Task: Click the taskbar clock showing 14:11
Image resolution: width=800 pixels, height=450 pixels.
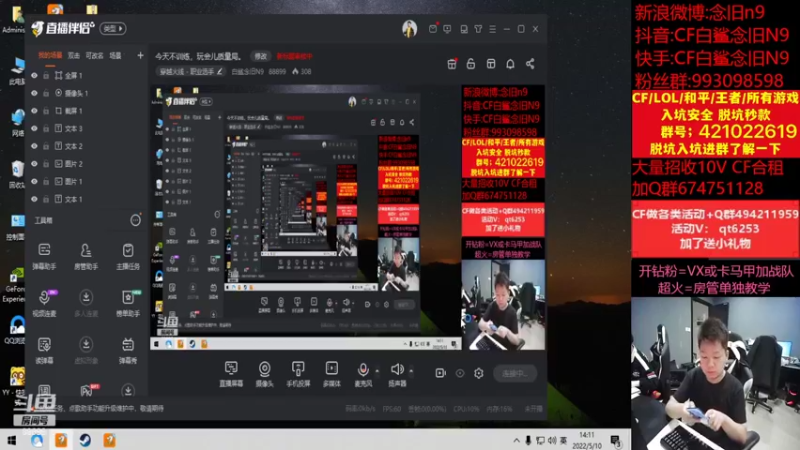Action: coord(587,440)
